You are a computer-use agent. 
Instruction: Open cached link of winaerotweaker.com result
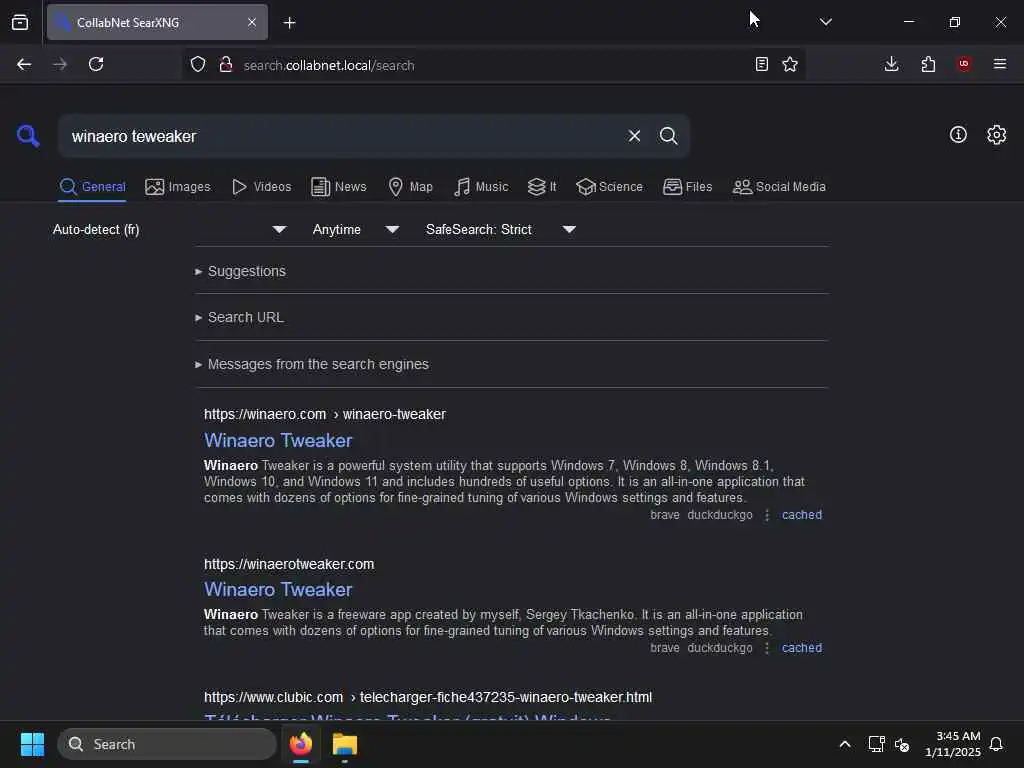(802, 648)
